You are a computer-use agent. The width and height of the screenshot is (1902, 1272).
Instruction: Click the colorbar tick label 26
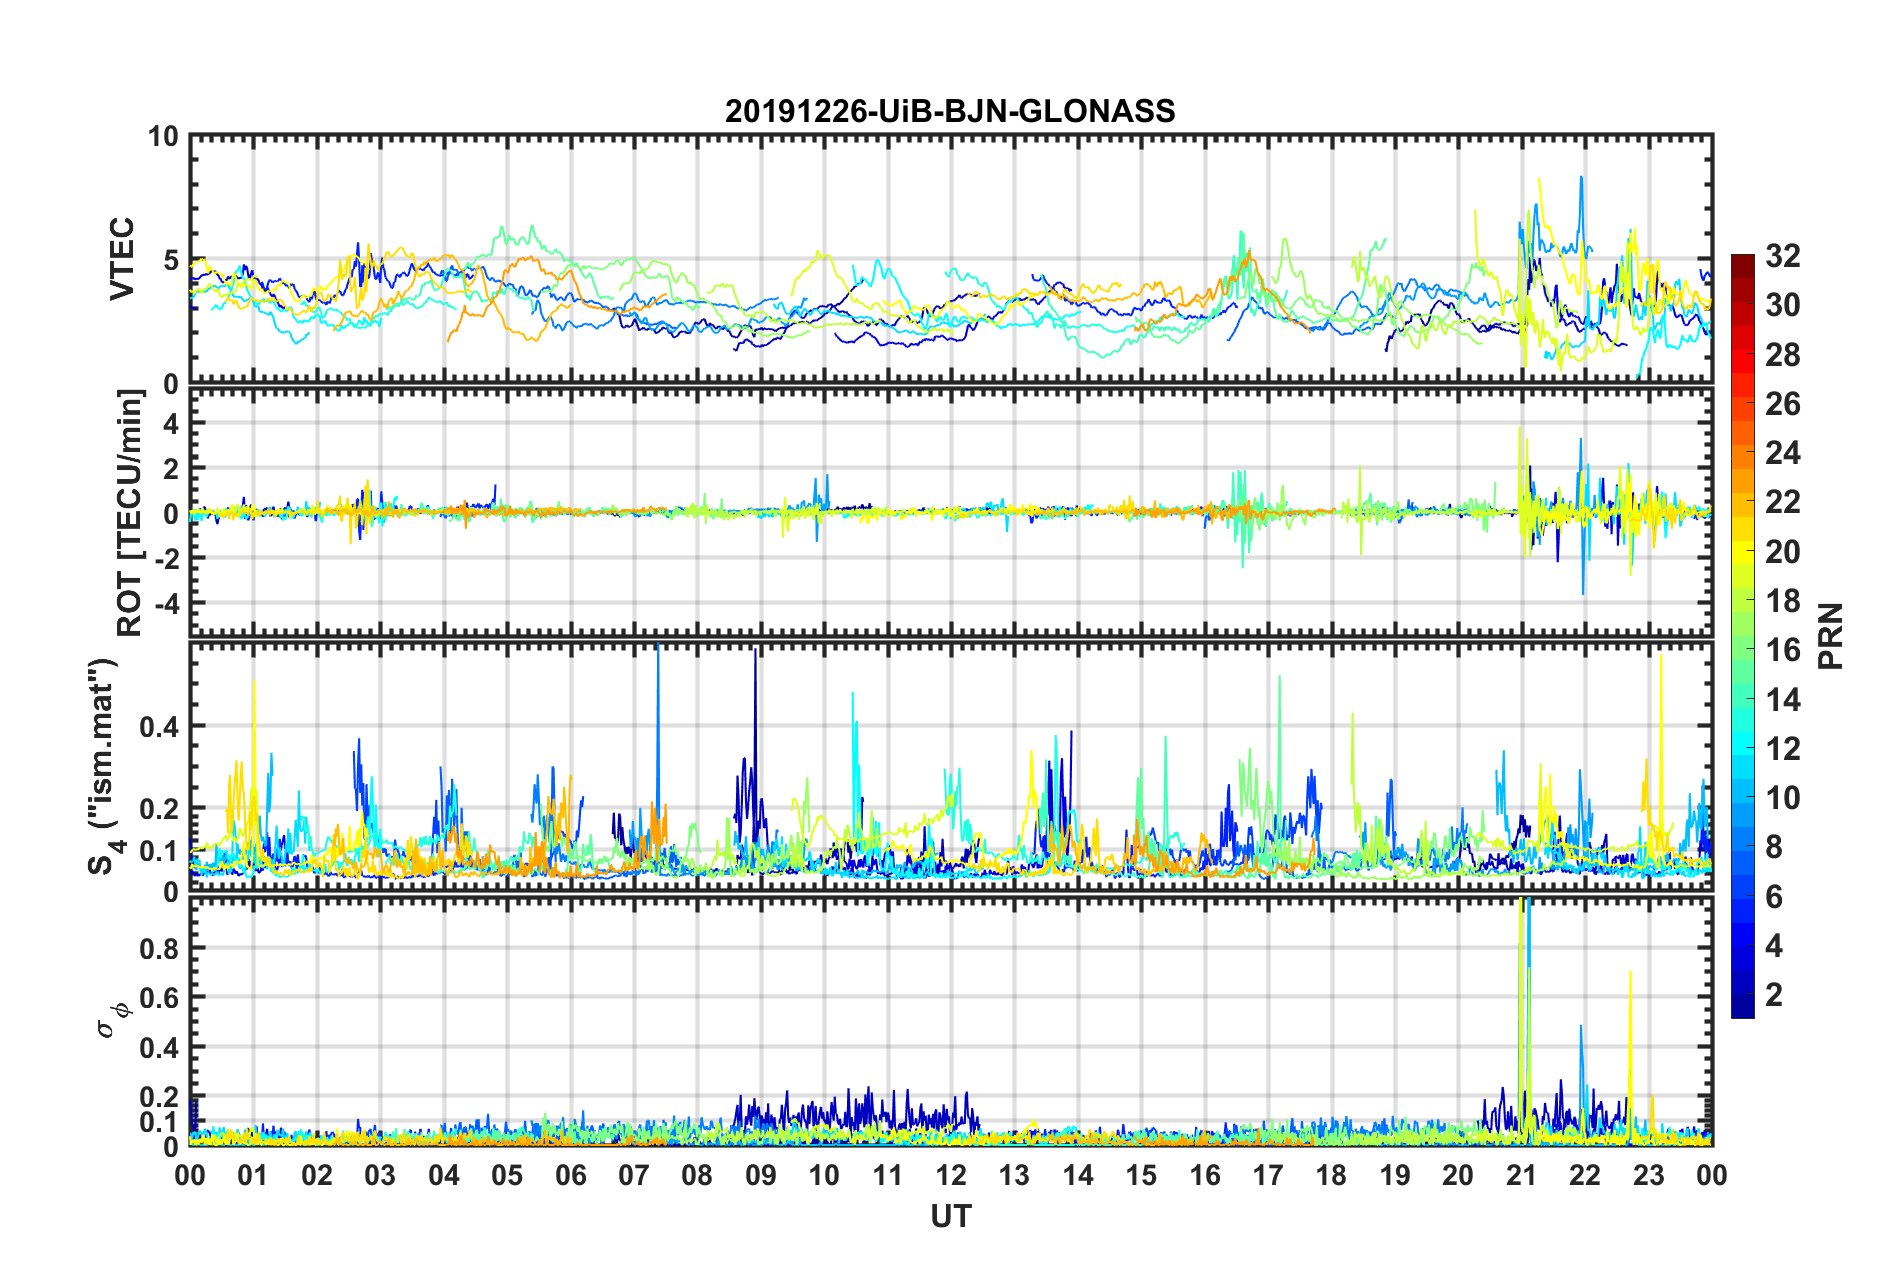1782,404
